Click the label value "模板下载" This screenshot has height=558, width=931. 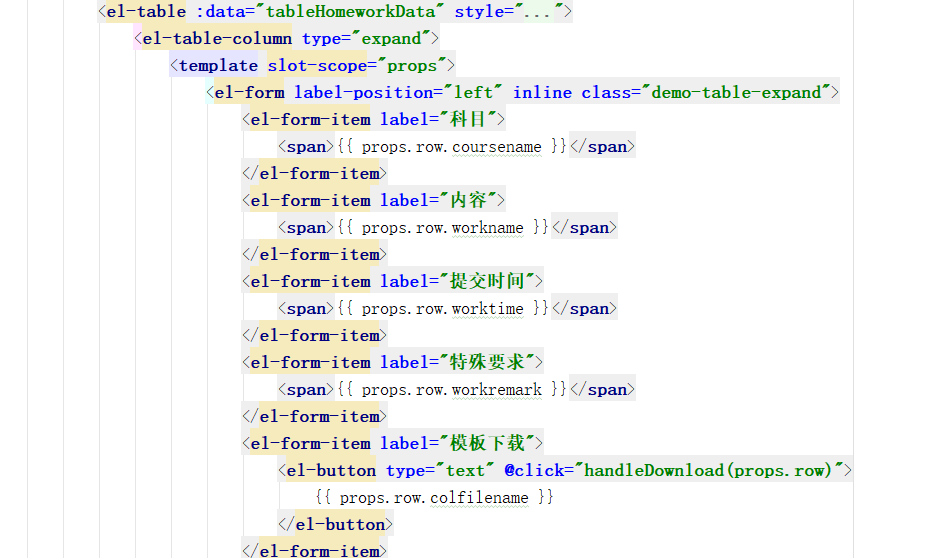tap(485, 444)
